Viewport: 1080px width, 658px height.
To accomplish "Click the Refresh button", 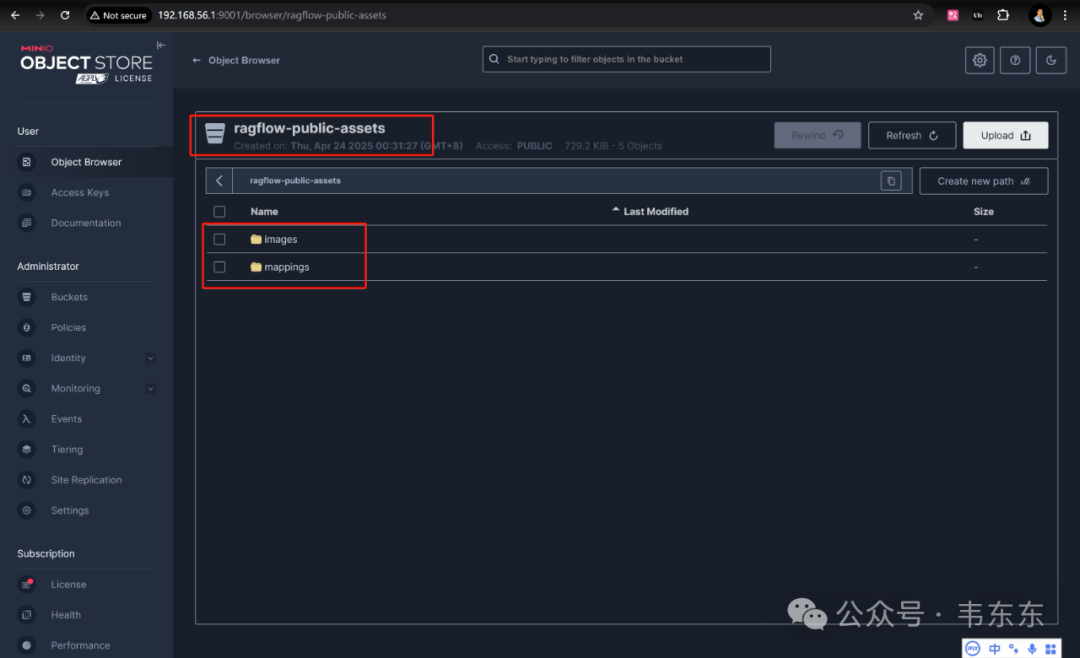I will tap(911, 136).
